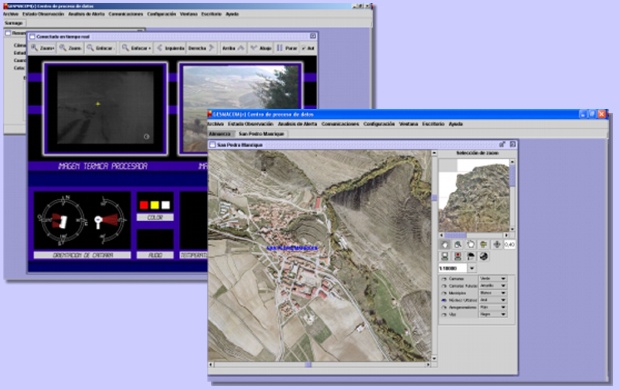The height and width of the screenshot is (390, 620).
Task: Click the red-dot camera station icon
Action: point(457,256)
